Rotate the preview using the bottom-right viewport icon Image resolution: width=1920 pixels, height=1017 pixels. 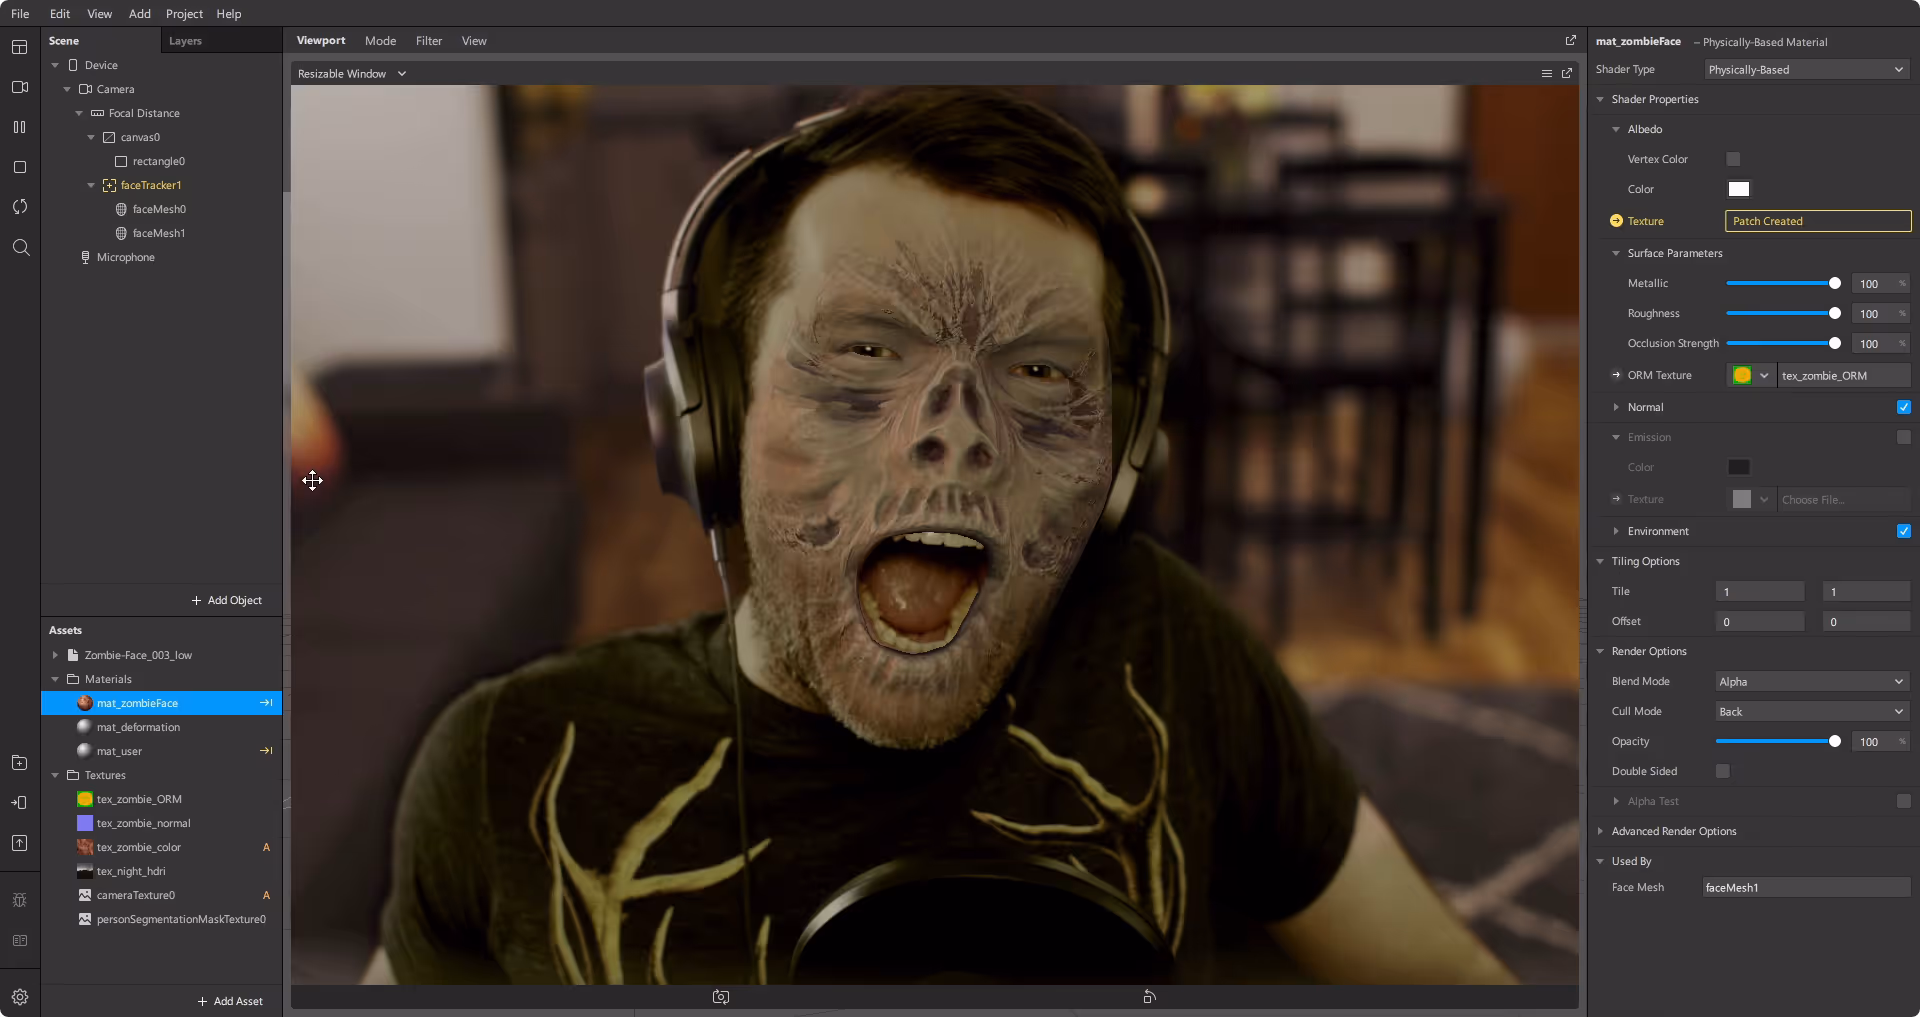click(x=1148, y=996)
